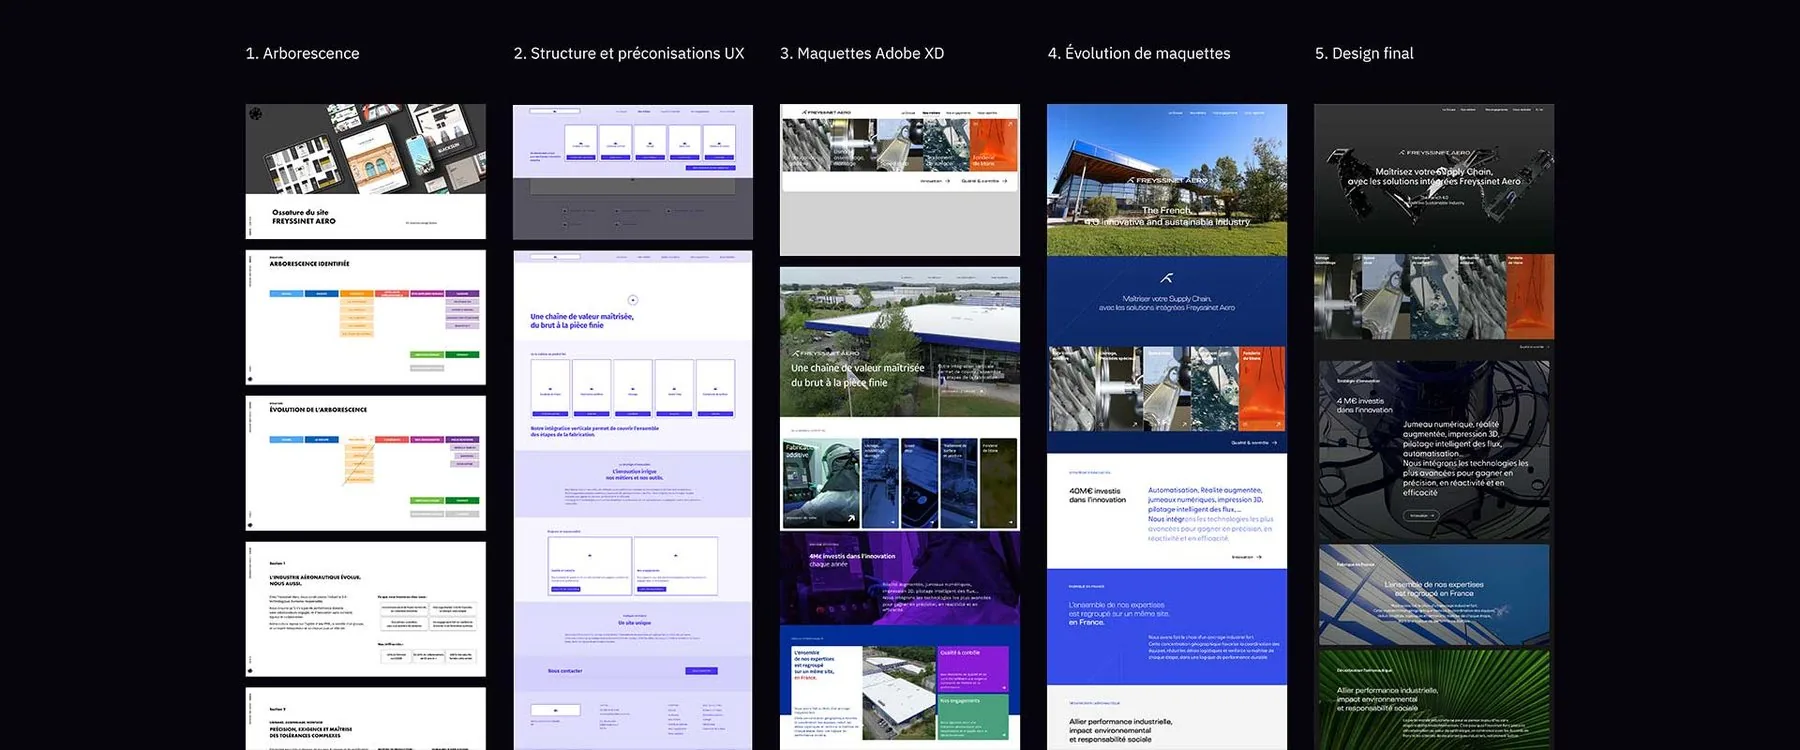Click the Freyssinet logo icon in blue section
This screenshot has height=750, width=1800.
point(1166,278)
